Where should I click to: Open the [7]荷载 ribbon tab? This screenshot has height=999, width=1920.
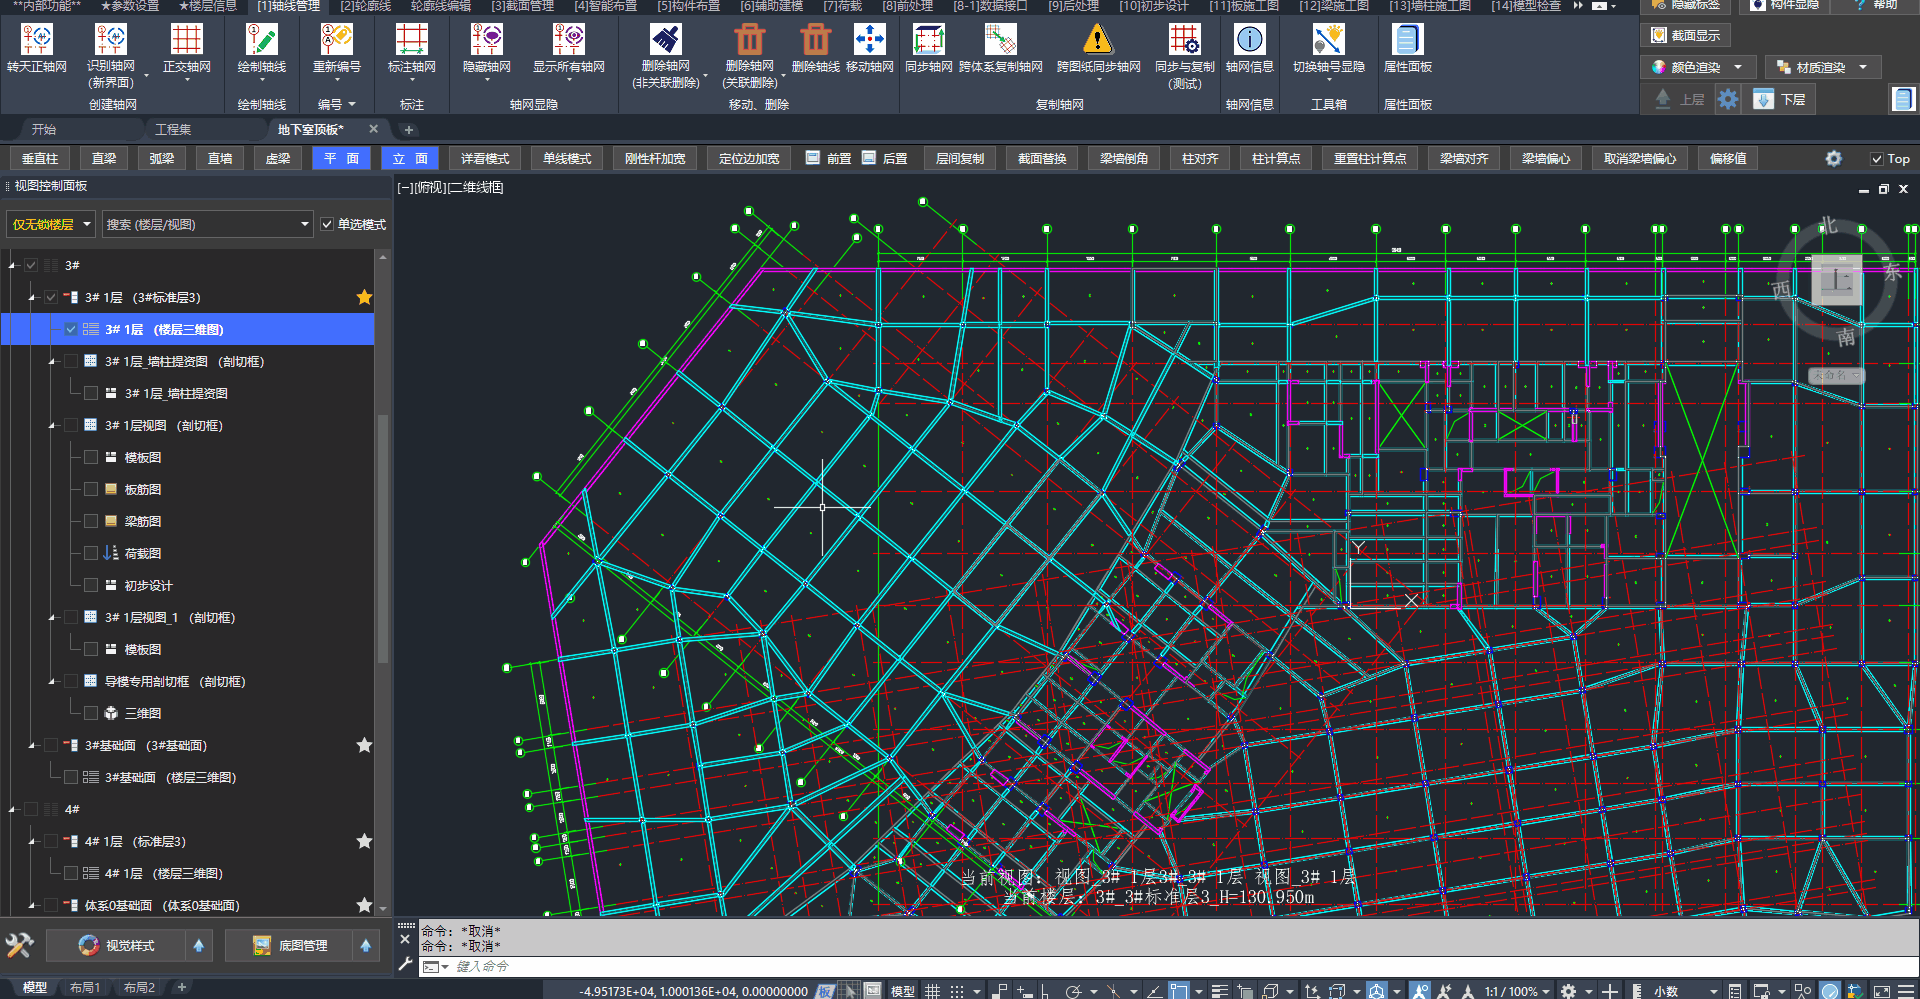(x=842, y=6)
